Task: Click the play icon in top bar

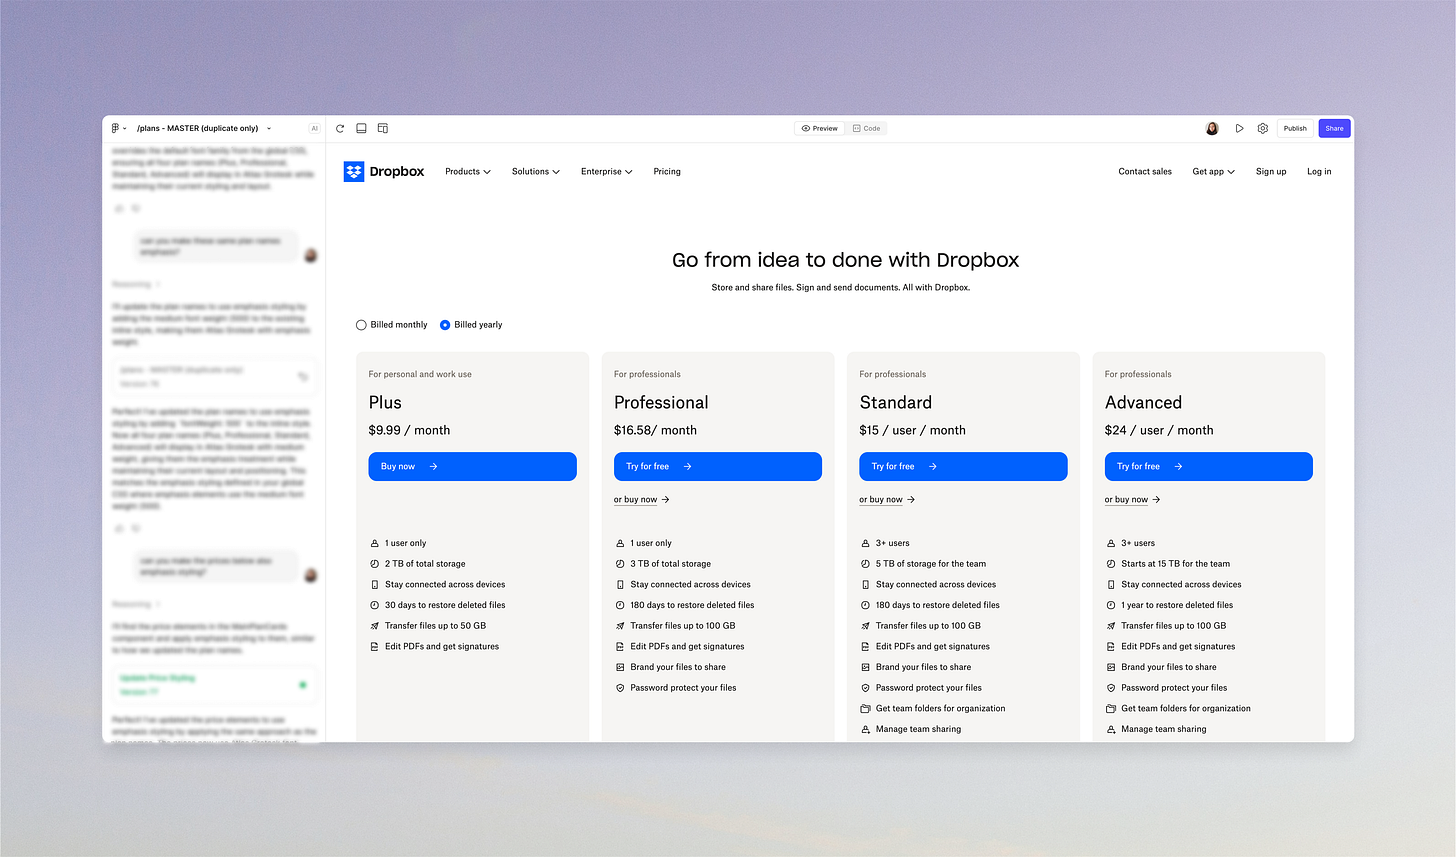Action: coord(1239,128)
